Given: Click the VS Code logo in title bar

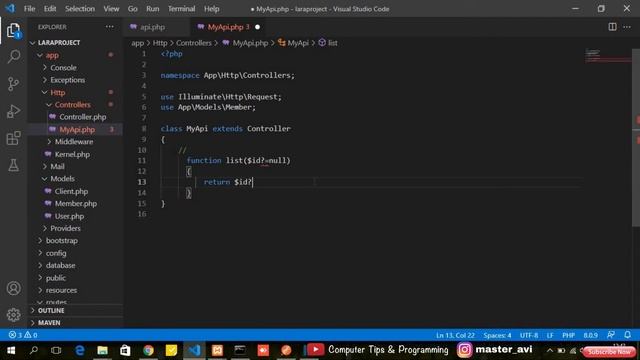Looking at the screenshot, I should [x=10, y=9].
